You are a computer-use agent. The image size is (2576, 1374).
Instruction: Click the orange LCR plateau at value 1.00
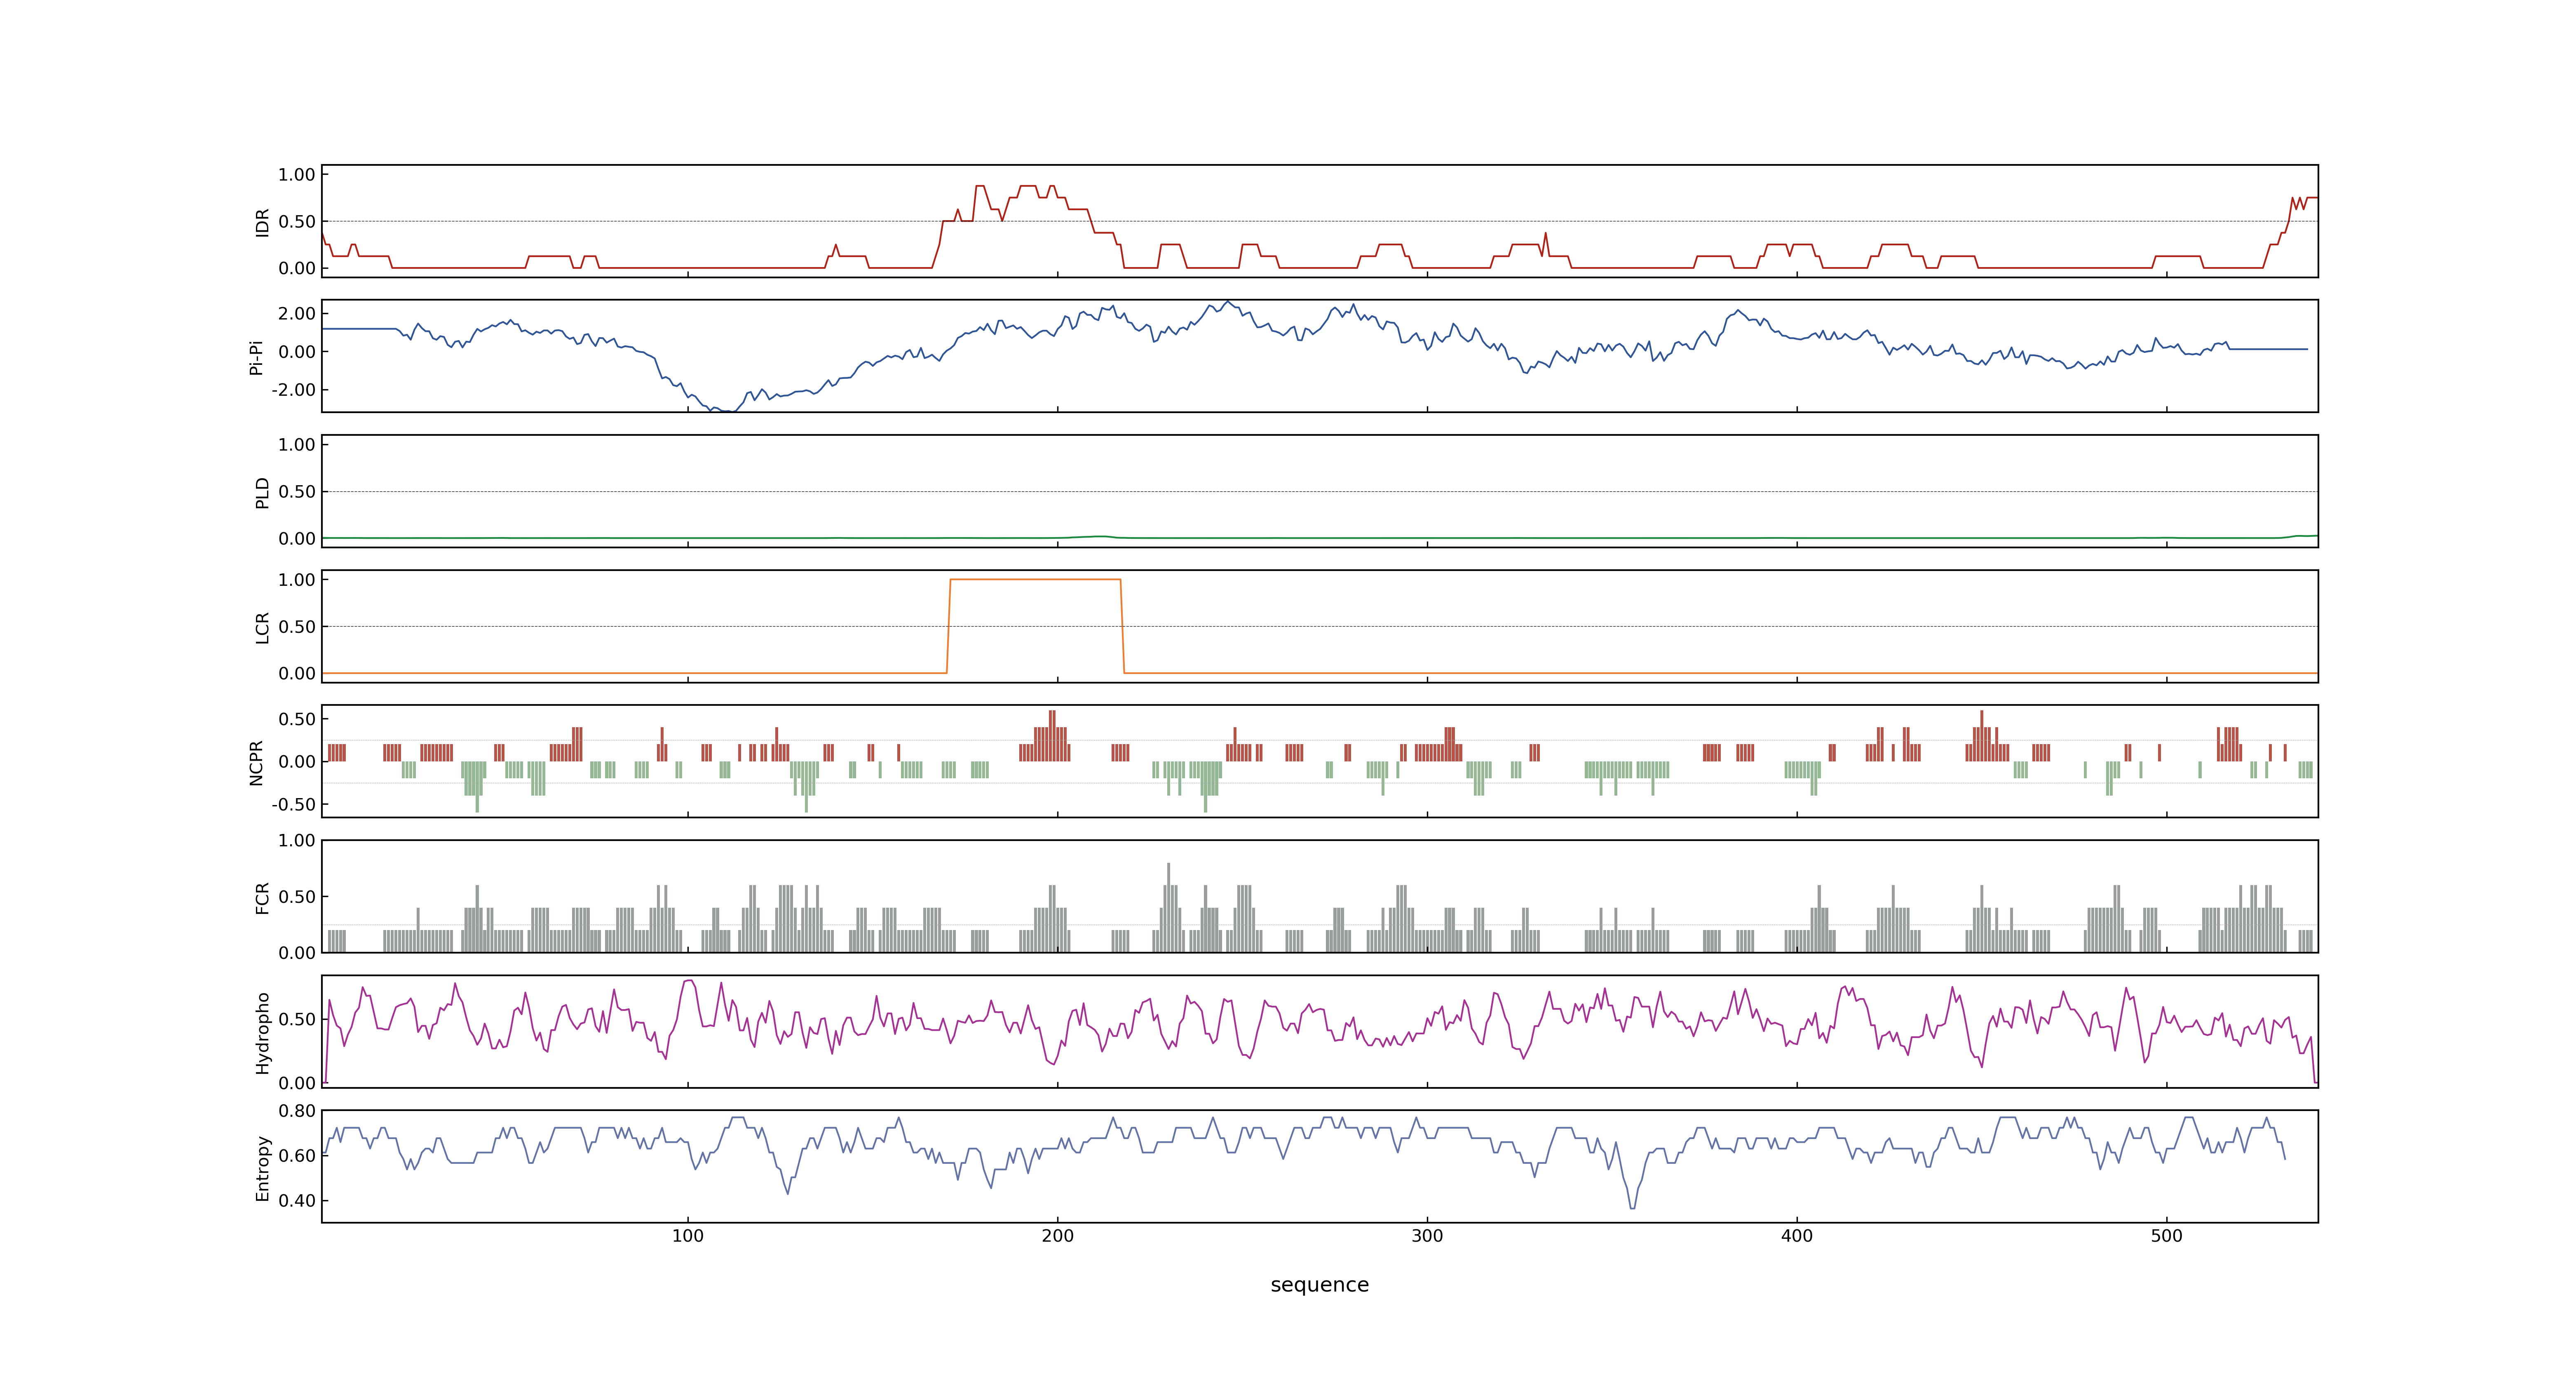tap(1035, 579)
